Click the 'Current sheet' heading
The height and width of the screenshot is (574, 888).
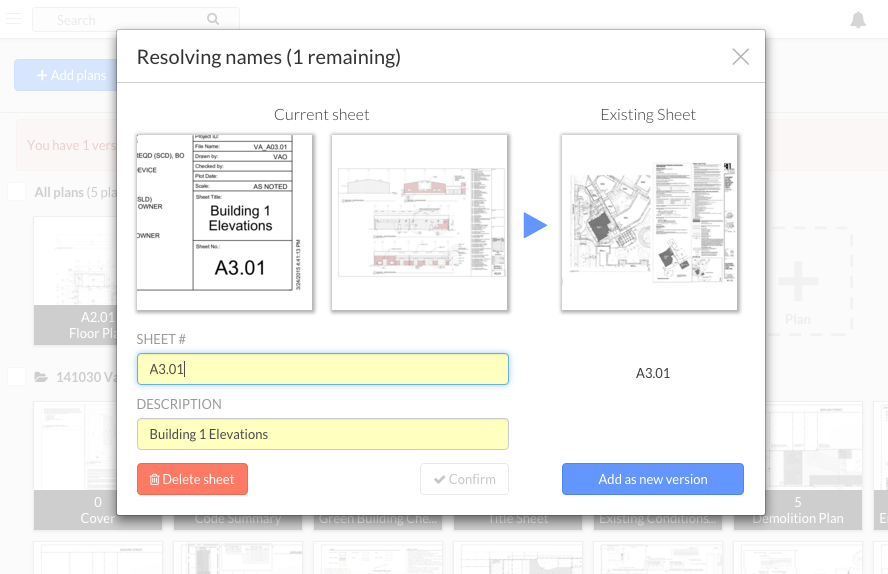coord(322,114)
